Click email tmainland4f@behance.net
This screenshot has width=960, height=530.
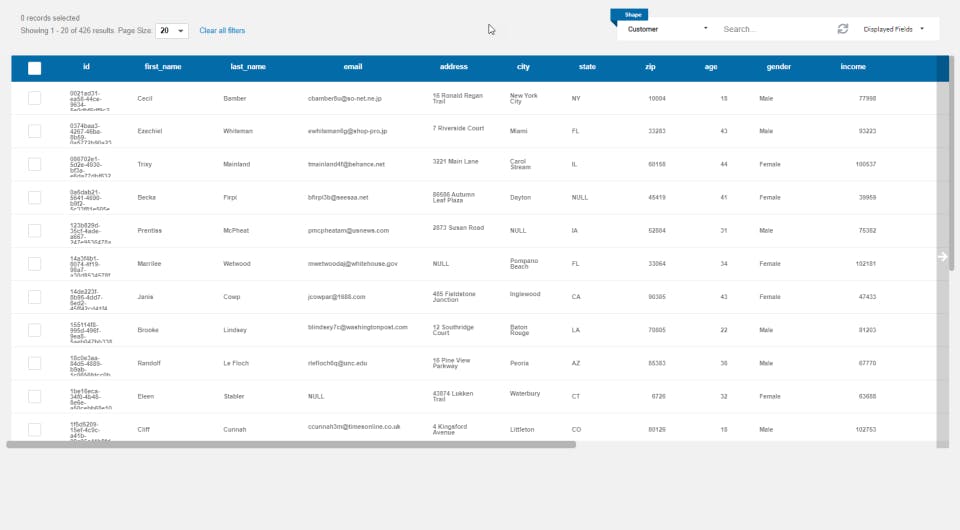coord(346,164)
